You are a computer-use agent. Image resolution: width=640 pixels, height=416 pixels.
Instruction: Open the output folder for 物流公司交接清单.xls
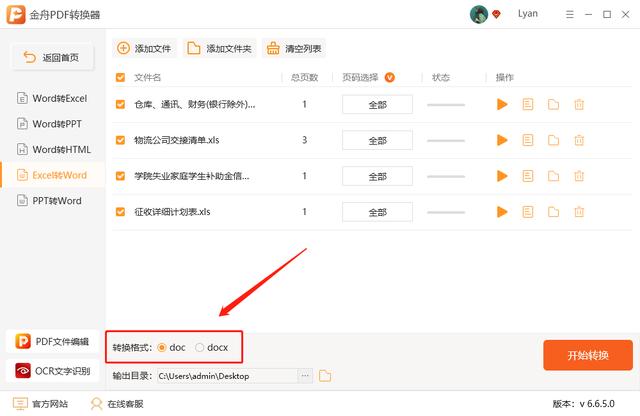(553, 140)
